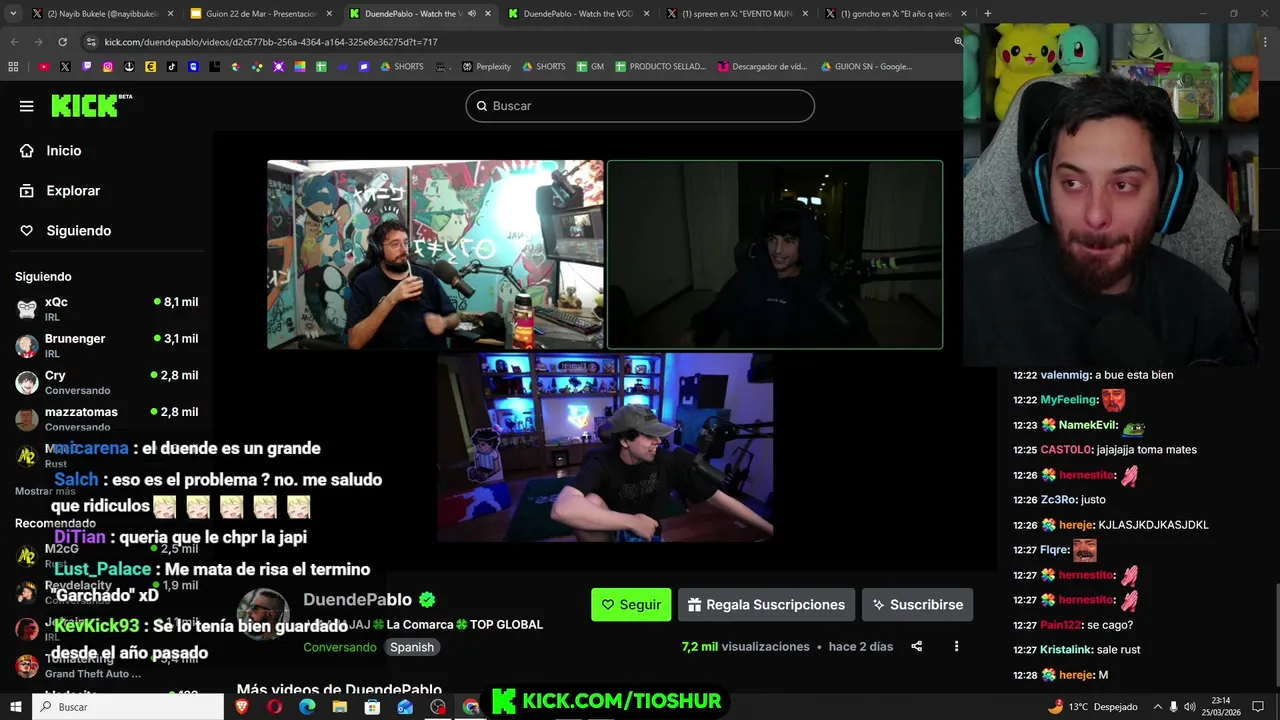The height and width of the screenshot is (720, 1280).
Task: Open Brunenger channel in following list
Action: pyautogui.click(x=106, y=346)
